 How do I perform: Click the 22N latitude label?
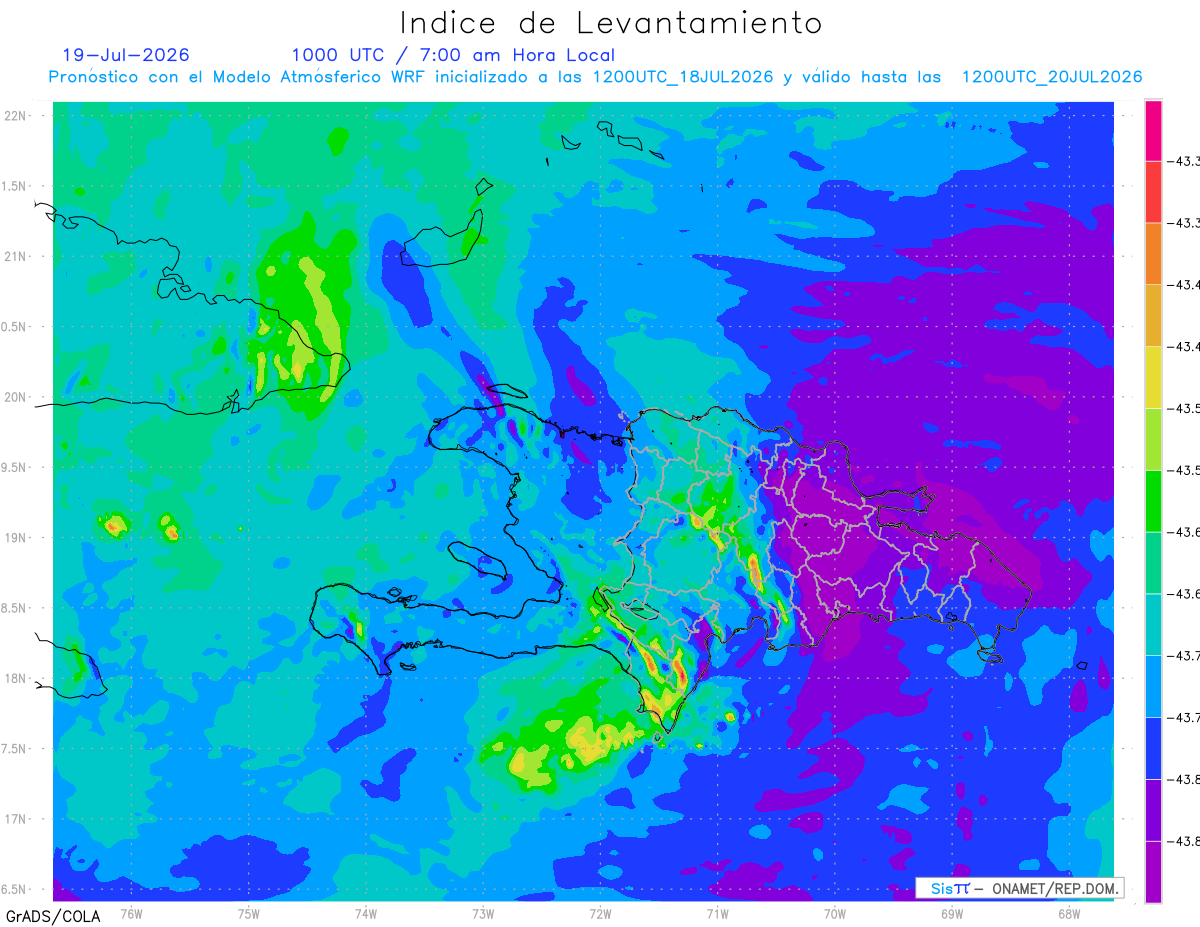15,116
